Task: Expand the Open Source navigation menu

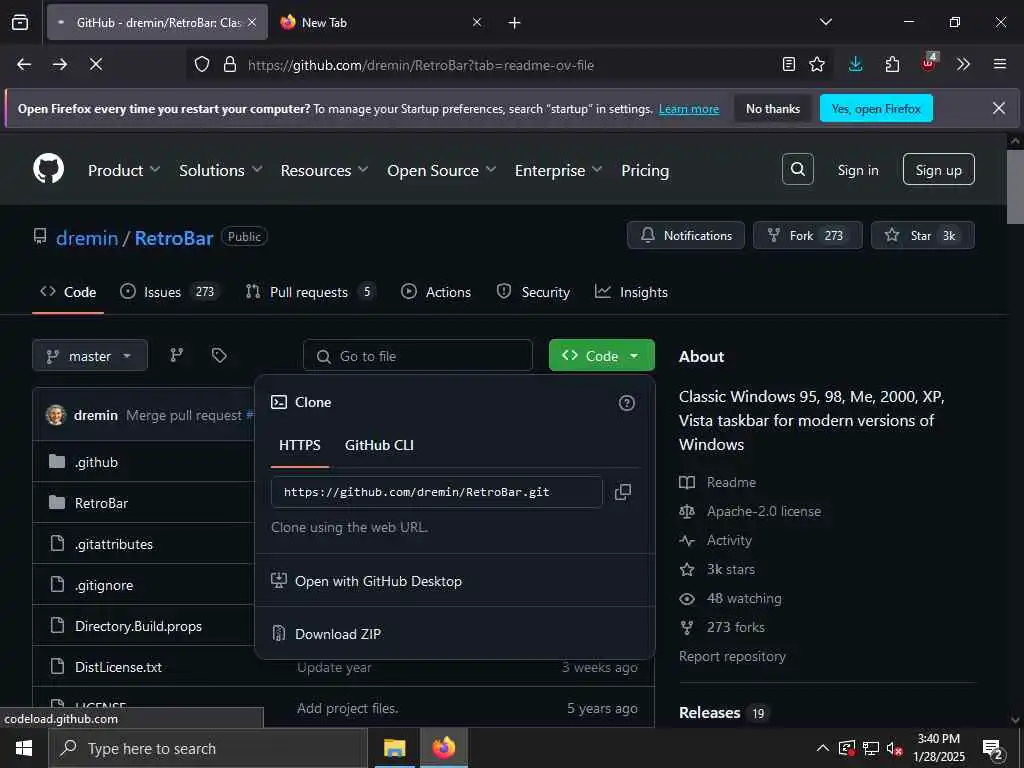Action: (x=441, y=170)
